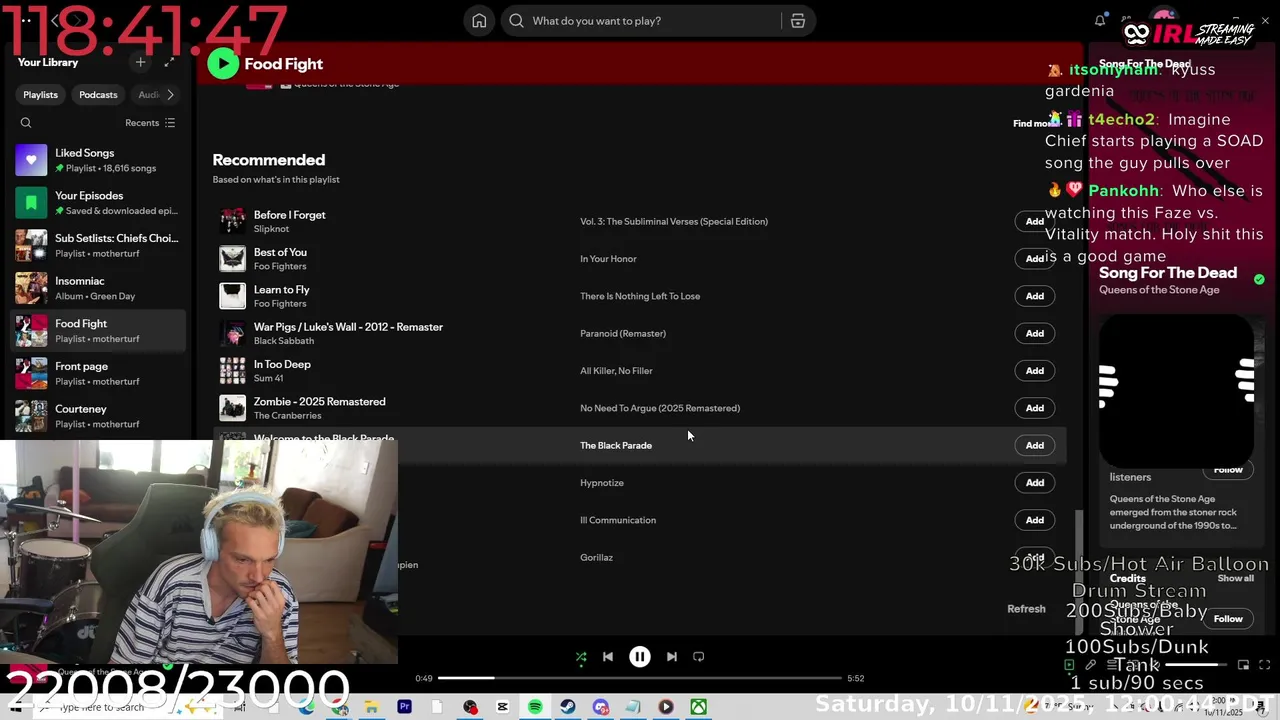Open the Xbox app from the taskbar
Viewport: 1280px width, 720px height.
(x=698, y=707)
